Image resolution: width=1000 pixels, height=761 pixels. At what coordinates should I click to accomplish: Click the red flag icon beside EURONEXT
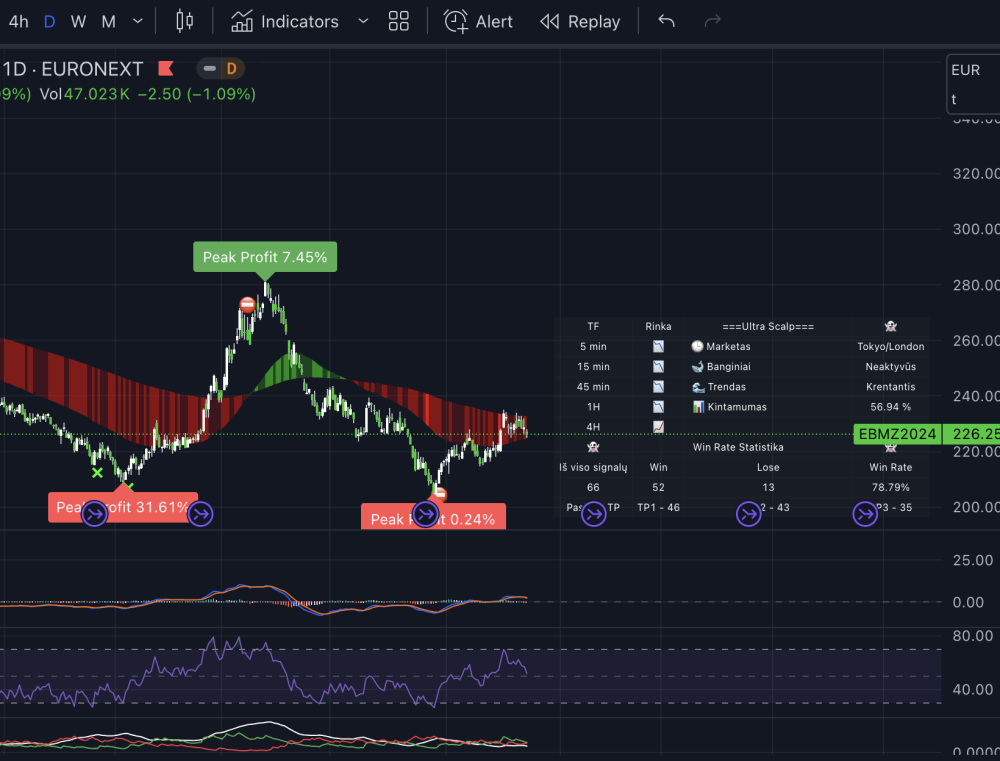click(x=166, y=68)
